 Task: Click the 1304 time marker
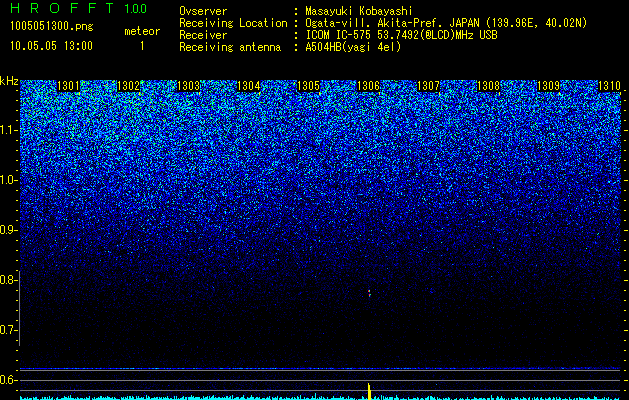point(249,86)
